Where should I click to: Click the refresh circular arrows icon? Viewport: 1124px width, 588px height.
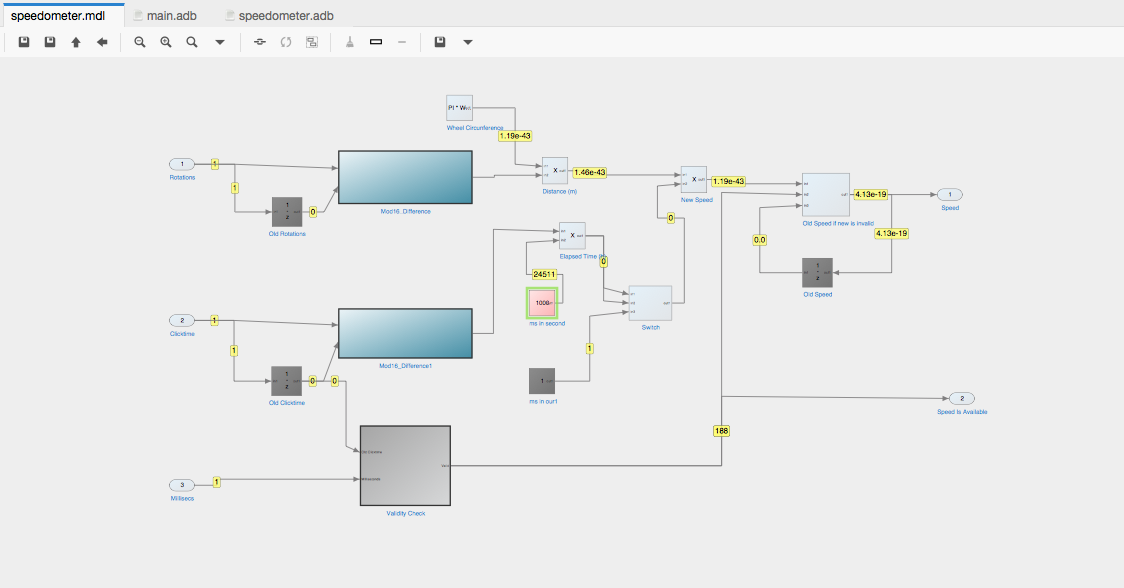tap(286, 42)
